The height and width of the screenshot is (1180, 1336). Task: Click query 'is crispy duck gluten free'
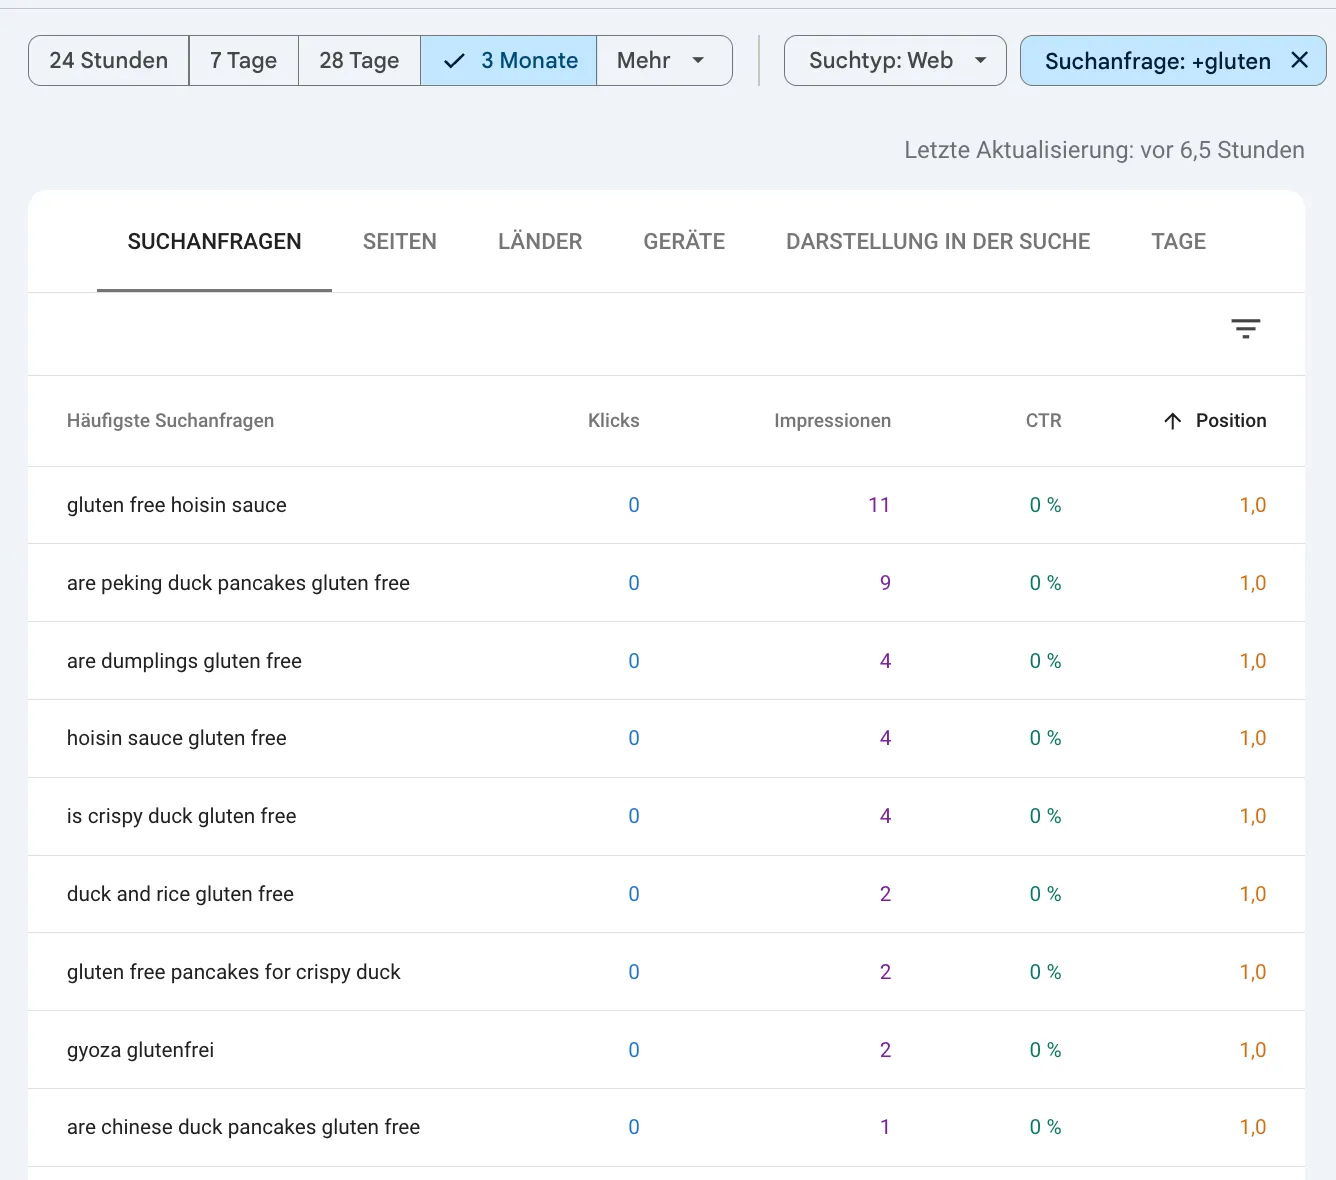(181, 816)
